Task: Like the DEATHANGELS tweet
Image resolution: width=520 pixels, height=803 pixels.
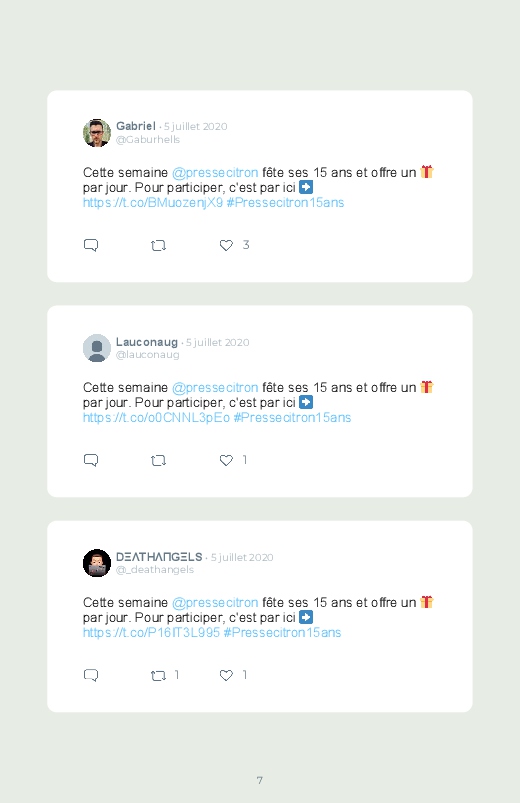Action: (x=226, y=676)
